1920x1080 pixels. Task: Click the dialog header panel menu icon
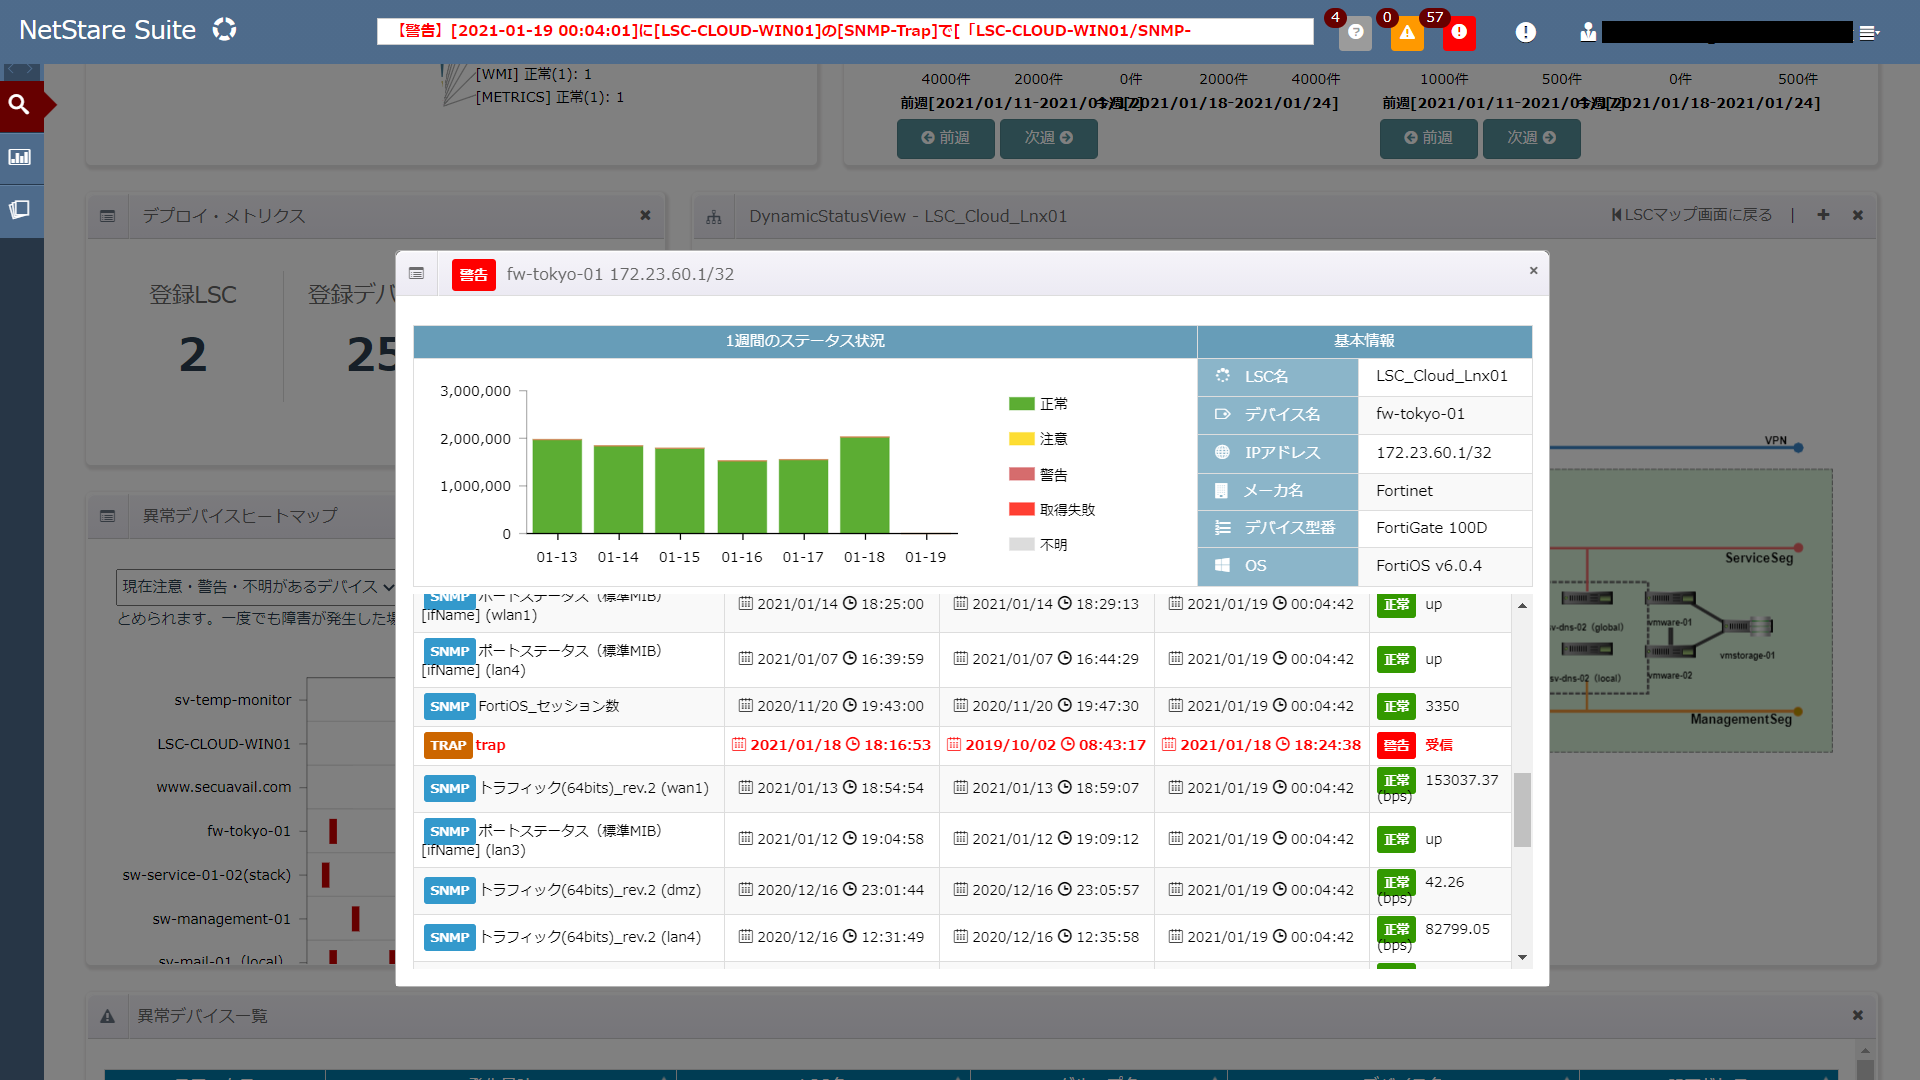[416, 274]
